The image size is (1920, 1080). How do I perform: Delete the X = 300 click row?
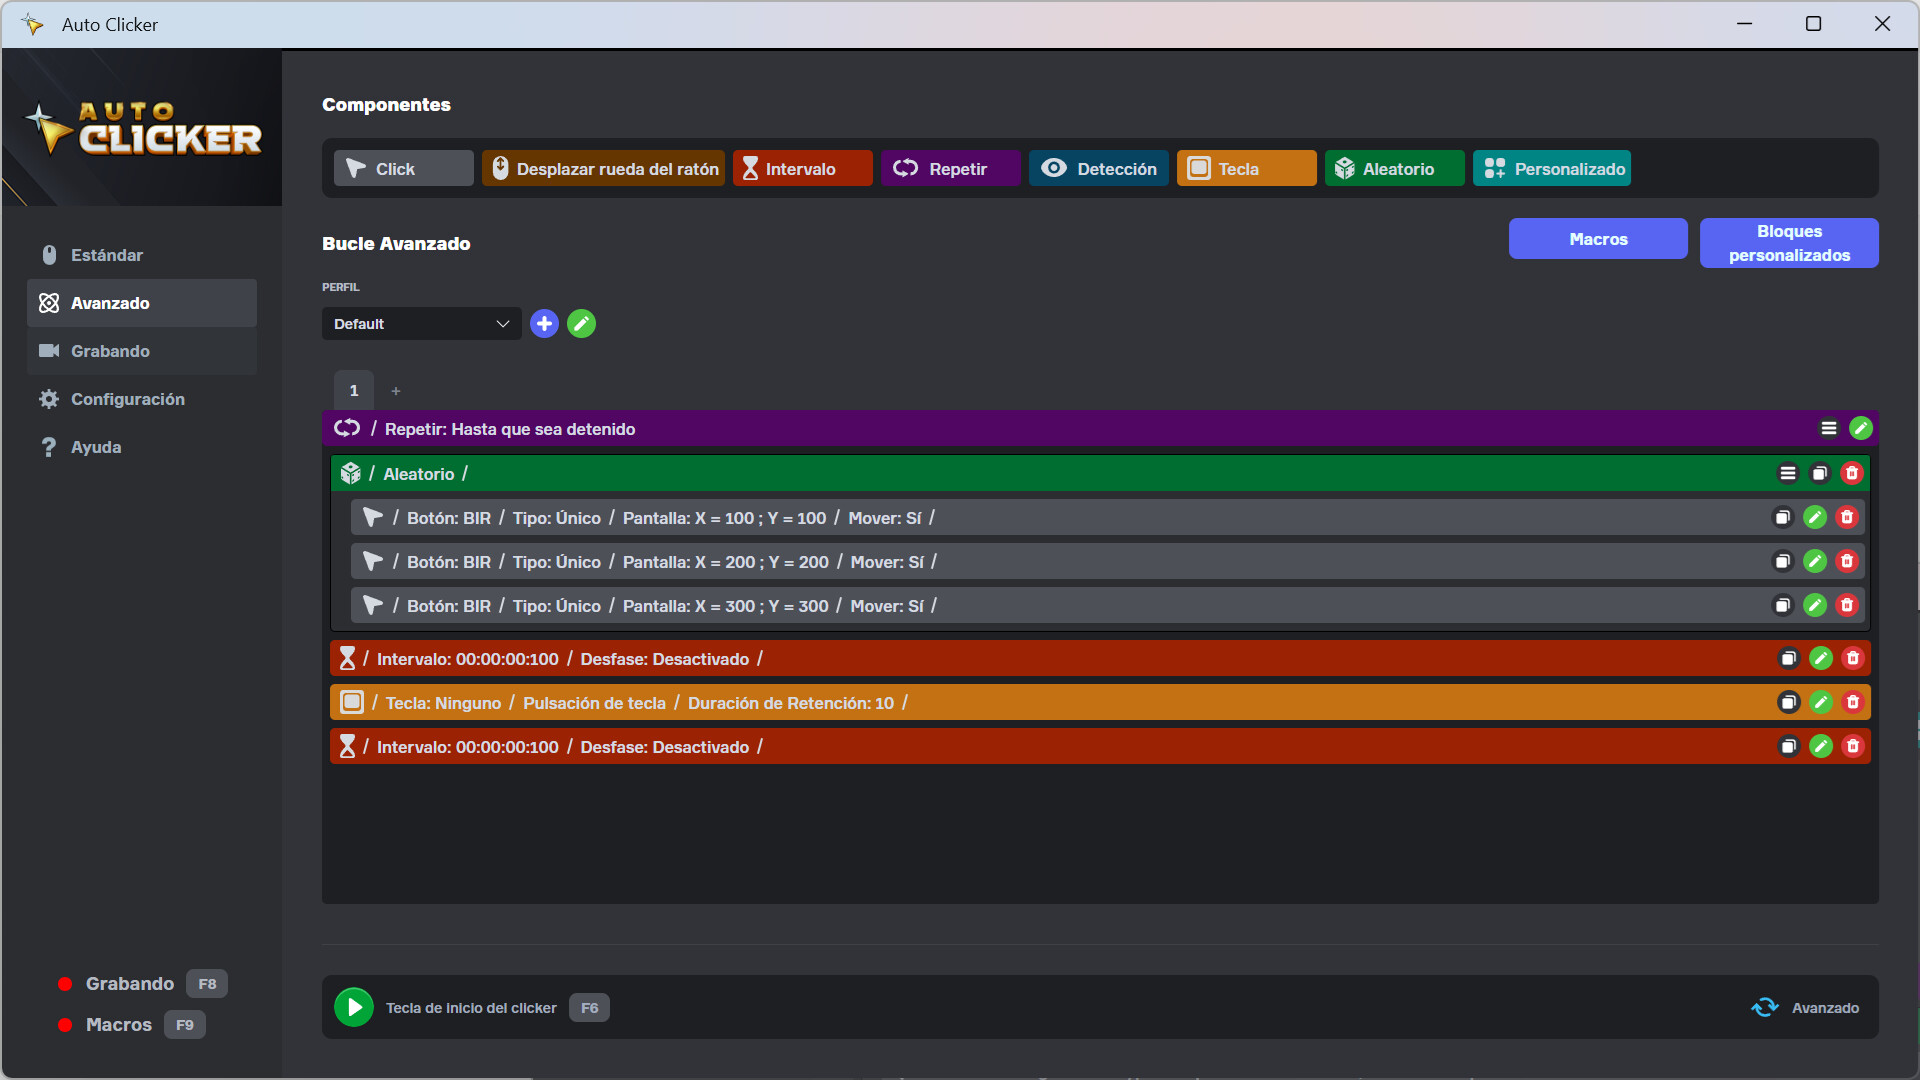pyautogui.click(x=1847, y=606)
